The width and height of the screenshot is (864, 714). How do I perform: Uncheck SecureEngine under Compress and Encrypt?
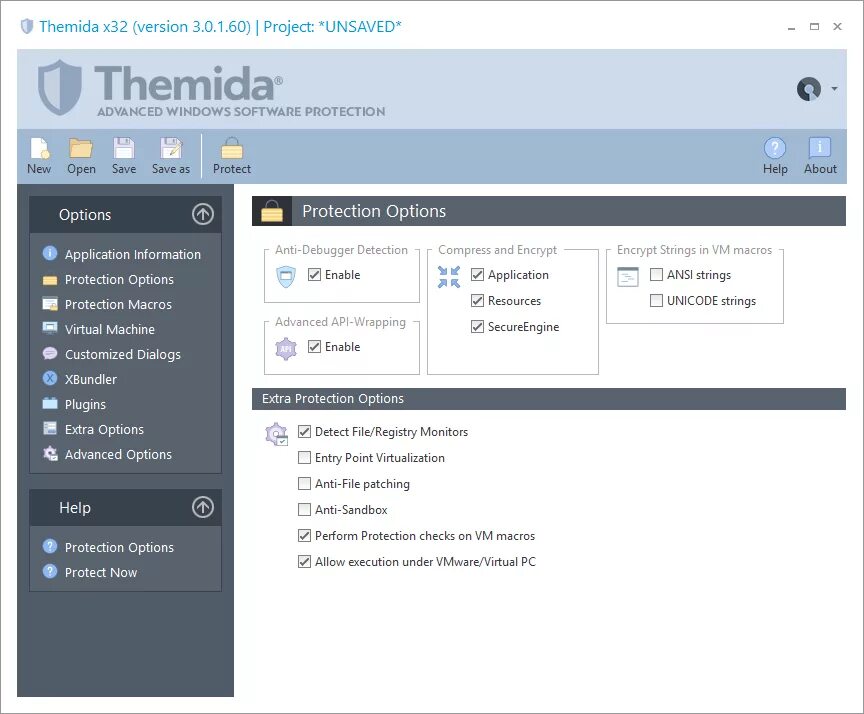point(478,326)
